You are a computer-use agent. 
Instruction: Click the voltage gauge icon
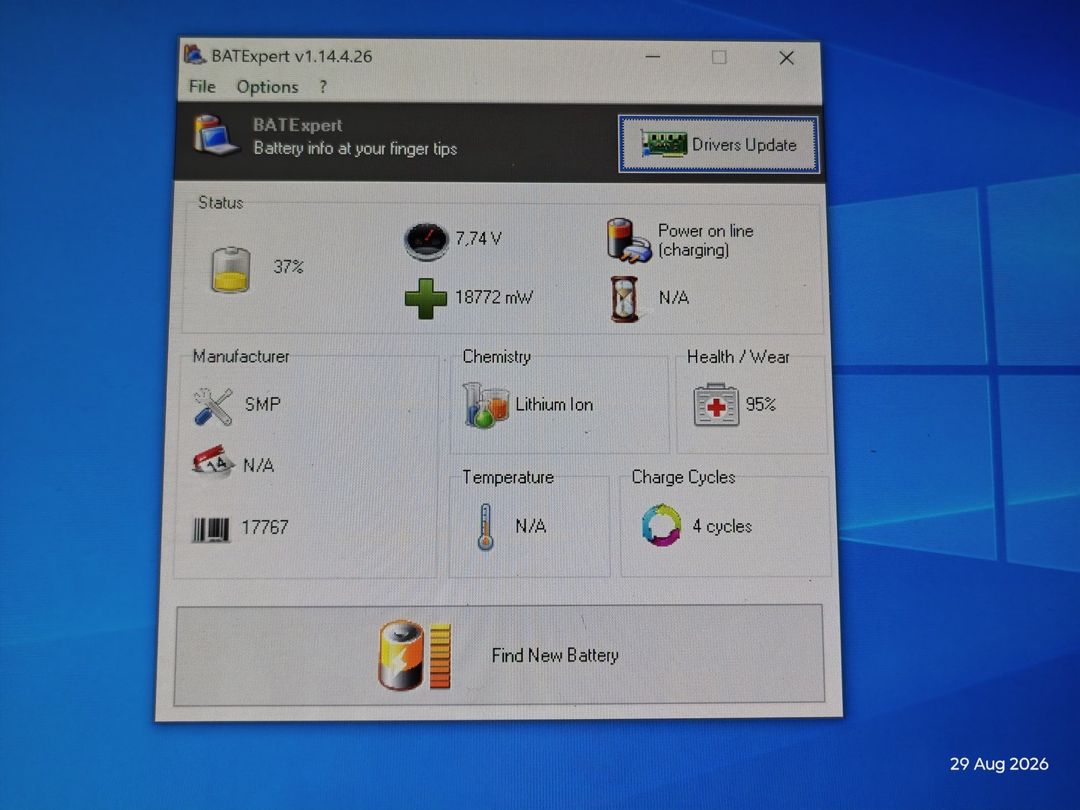426,241
